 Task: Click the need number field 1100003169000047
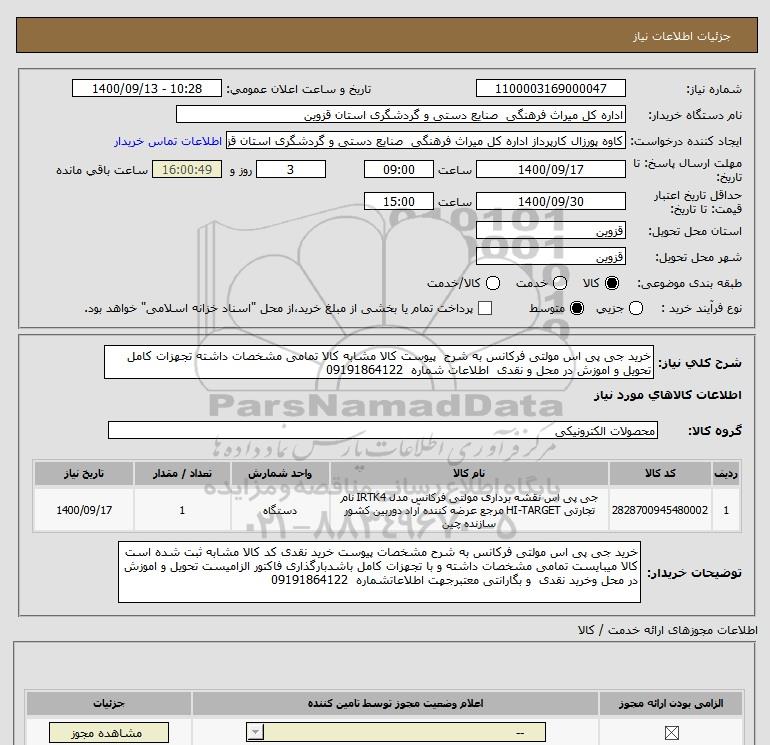[550, 88]
